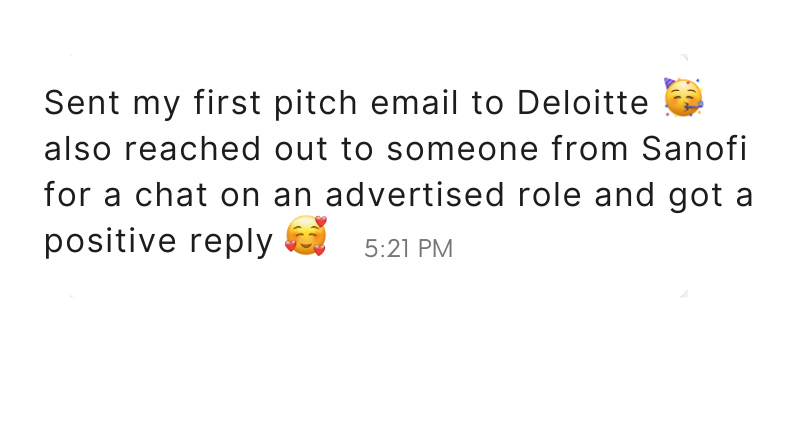This screenshot has height=436, width=792.
Task: Click the word "first" in first line
Action: coord(227,103)
